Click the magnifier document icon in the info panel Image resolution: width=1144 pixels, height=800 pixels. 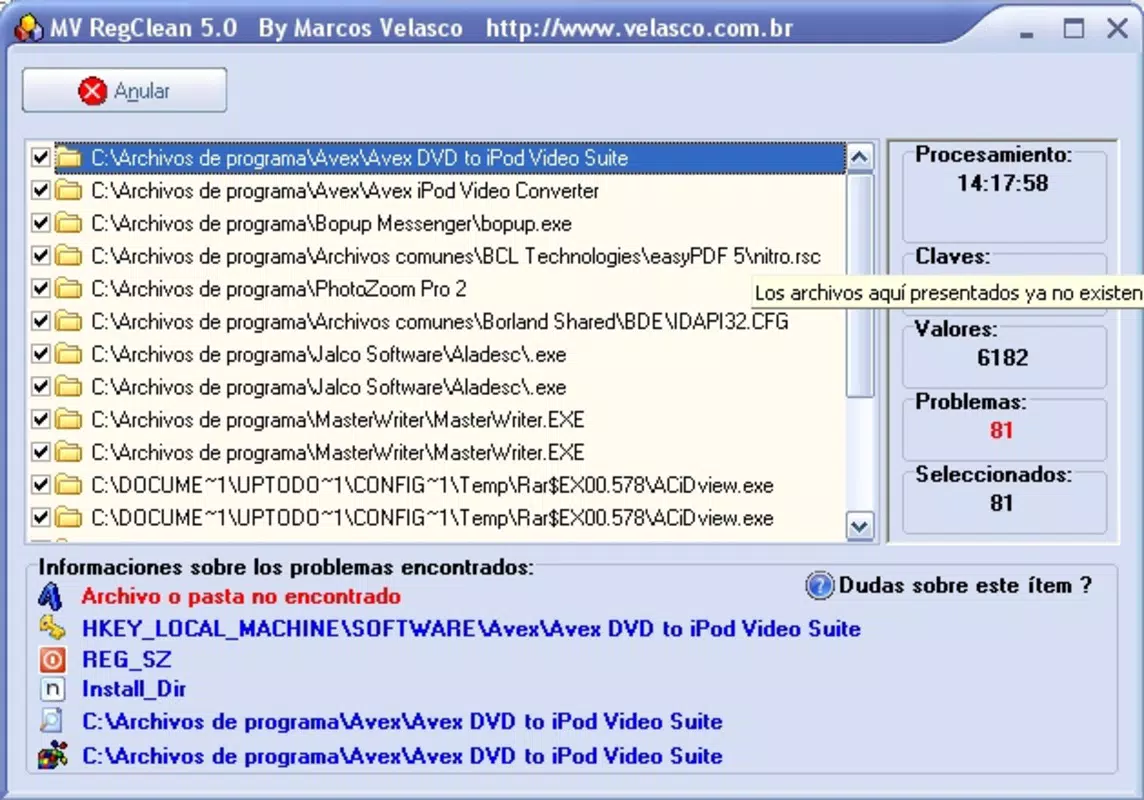click(x=52, y=721)
